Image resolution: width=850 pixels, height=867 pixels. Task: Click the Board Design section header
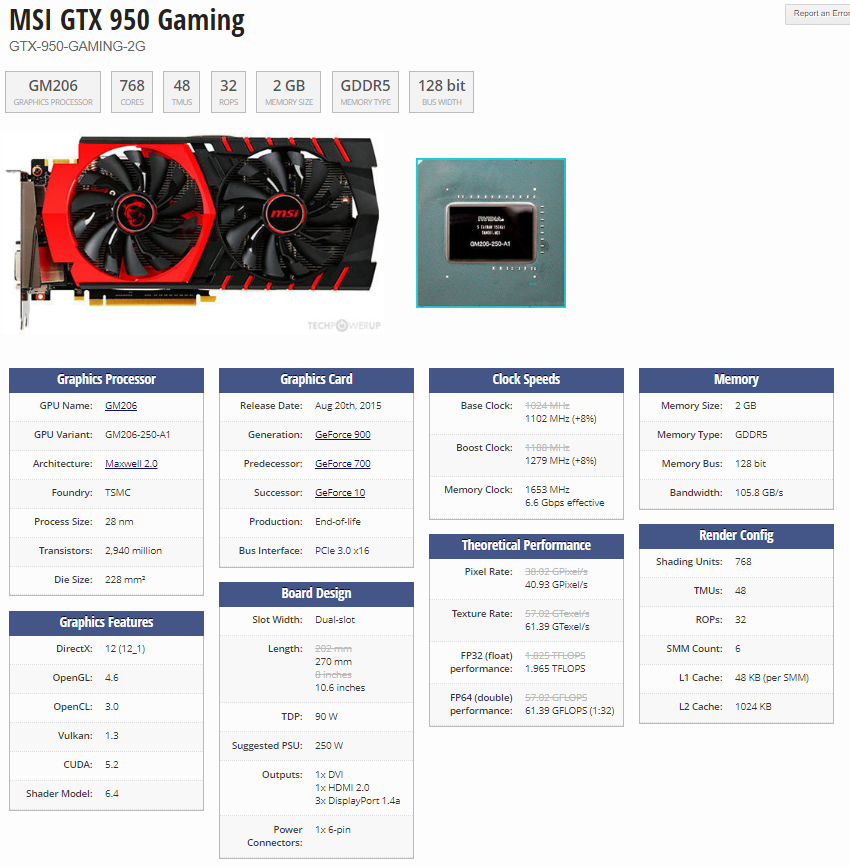316,594
